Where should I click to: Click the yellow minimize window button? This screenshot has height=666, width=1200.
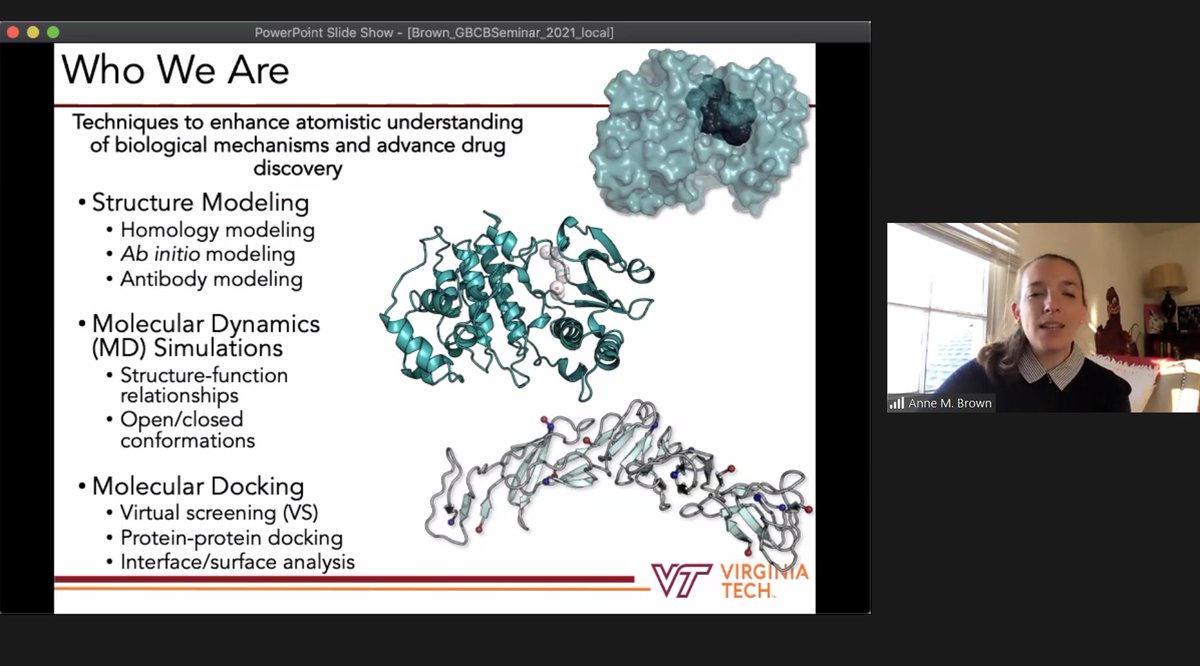coord(33,32)
